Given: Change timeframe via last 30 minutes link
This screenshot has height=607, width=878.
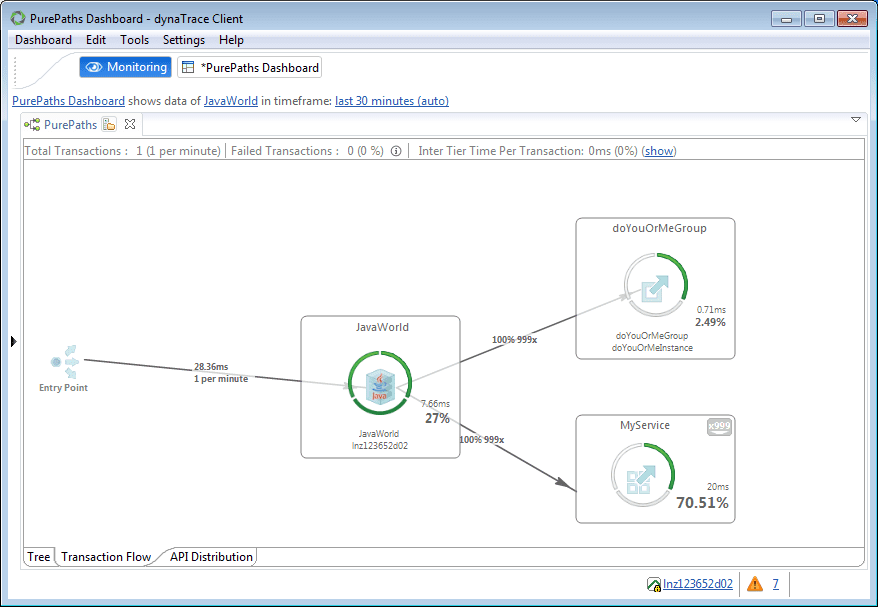Looking at the screenshot, I should [392, 101].
